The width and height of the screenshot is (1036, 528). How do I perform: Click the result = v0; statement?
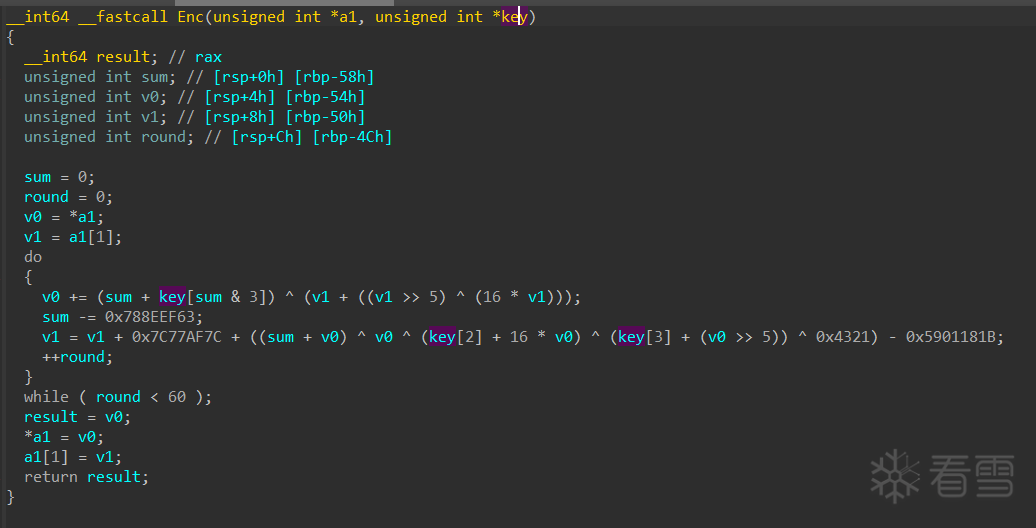(x=78, y=416)
